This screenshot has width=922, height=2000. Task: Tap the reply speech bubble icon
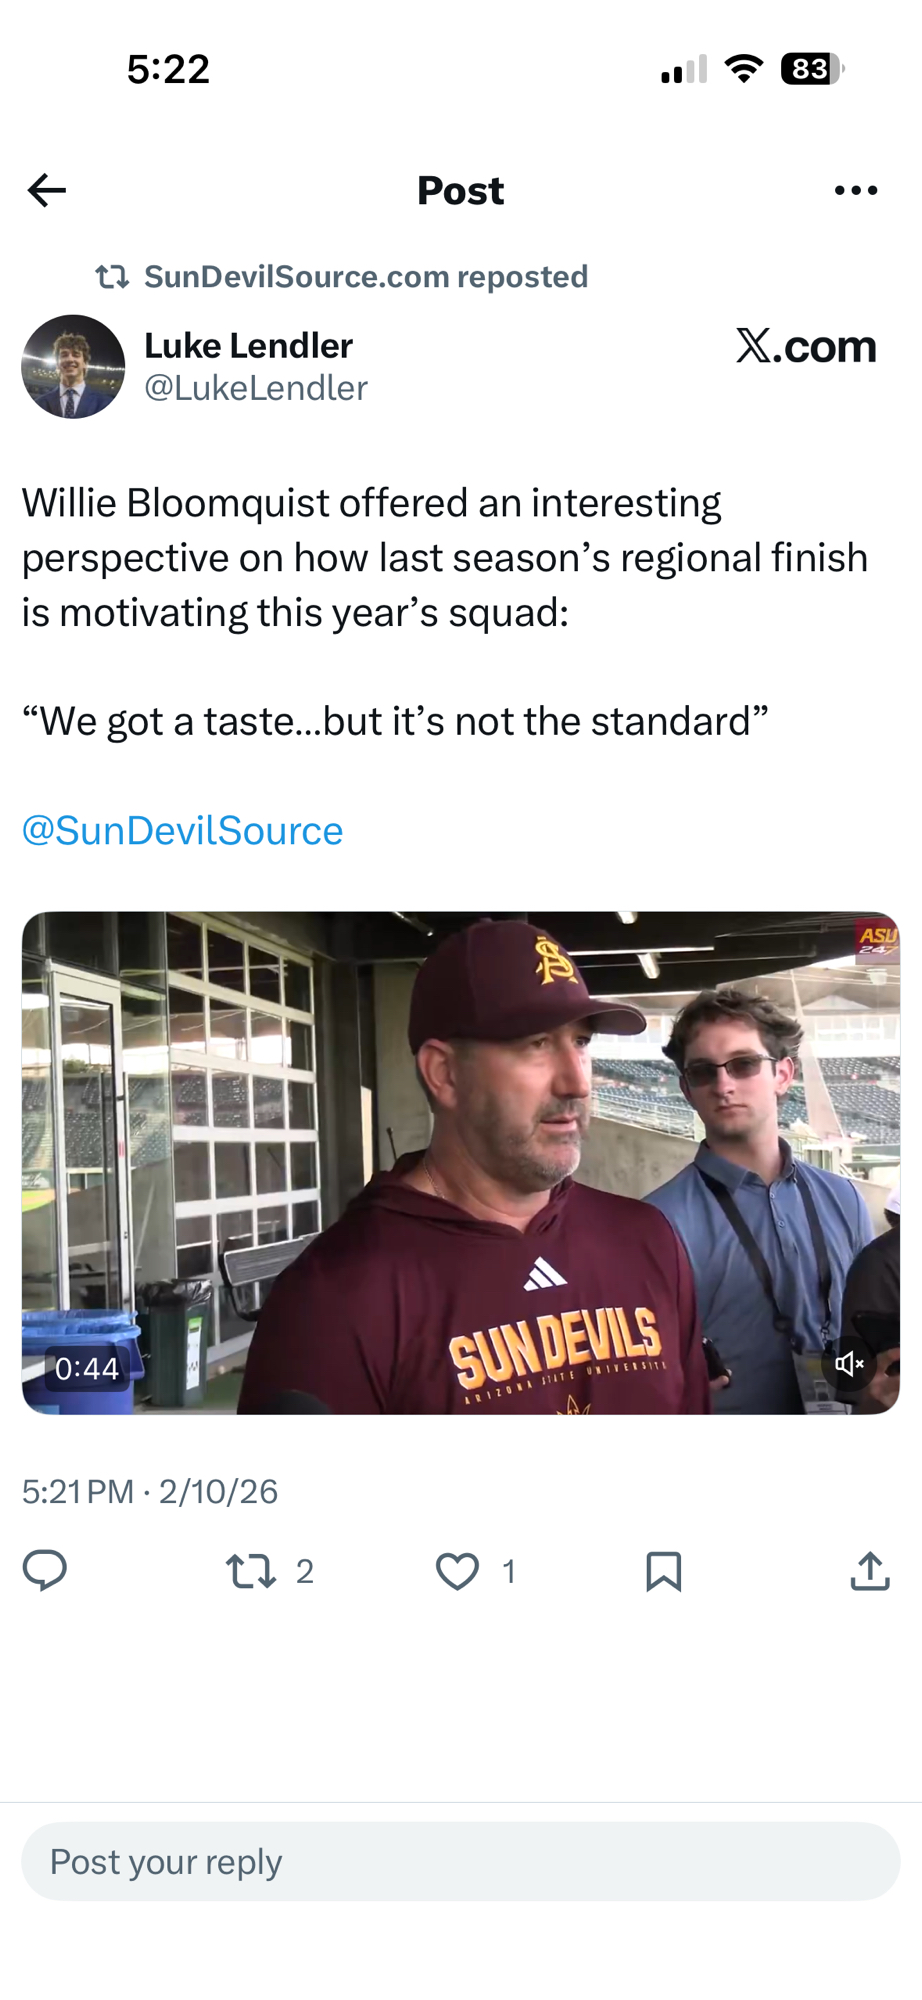[45, 1570]
